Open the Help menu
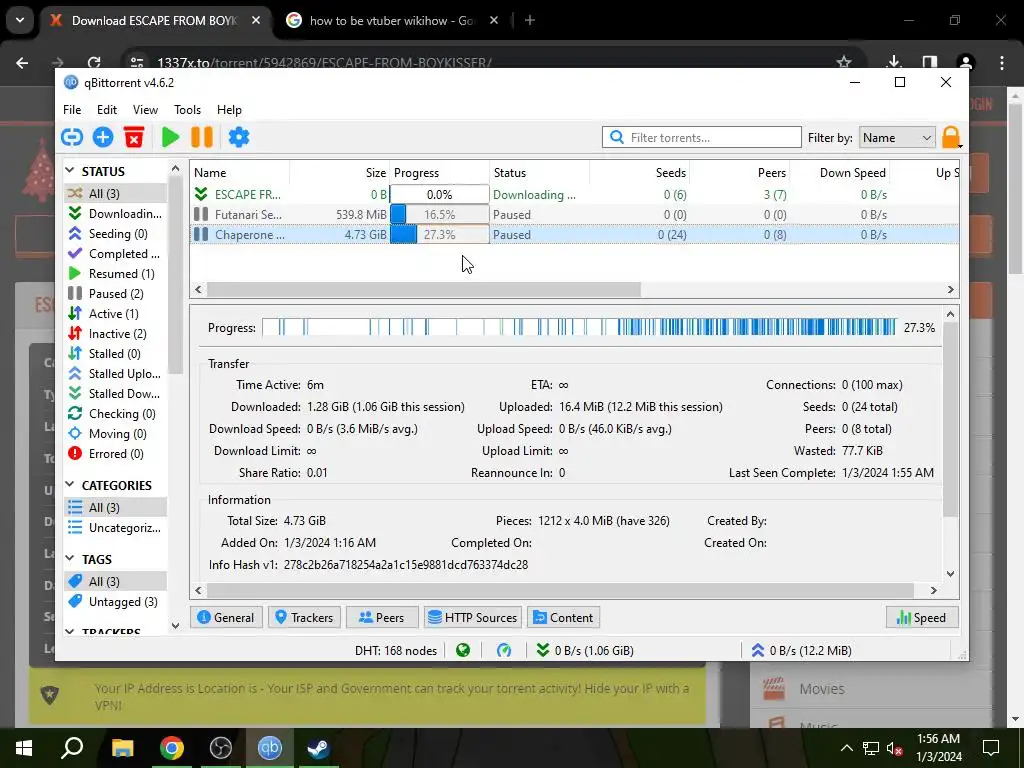Viewport: 1024px width, 768px height. click(229, 110)
